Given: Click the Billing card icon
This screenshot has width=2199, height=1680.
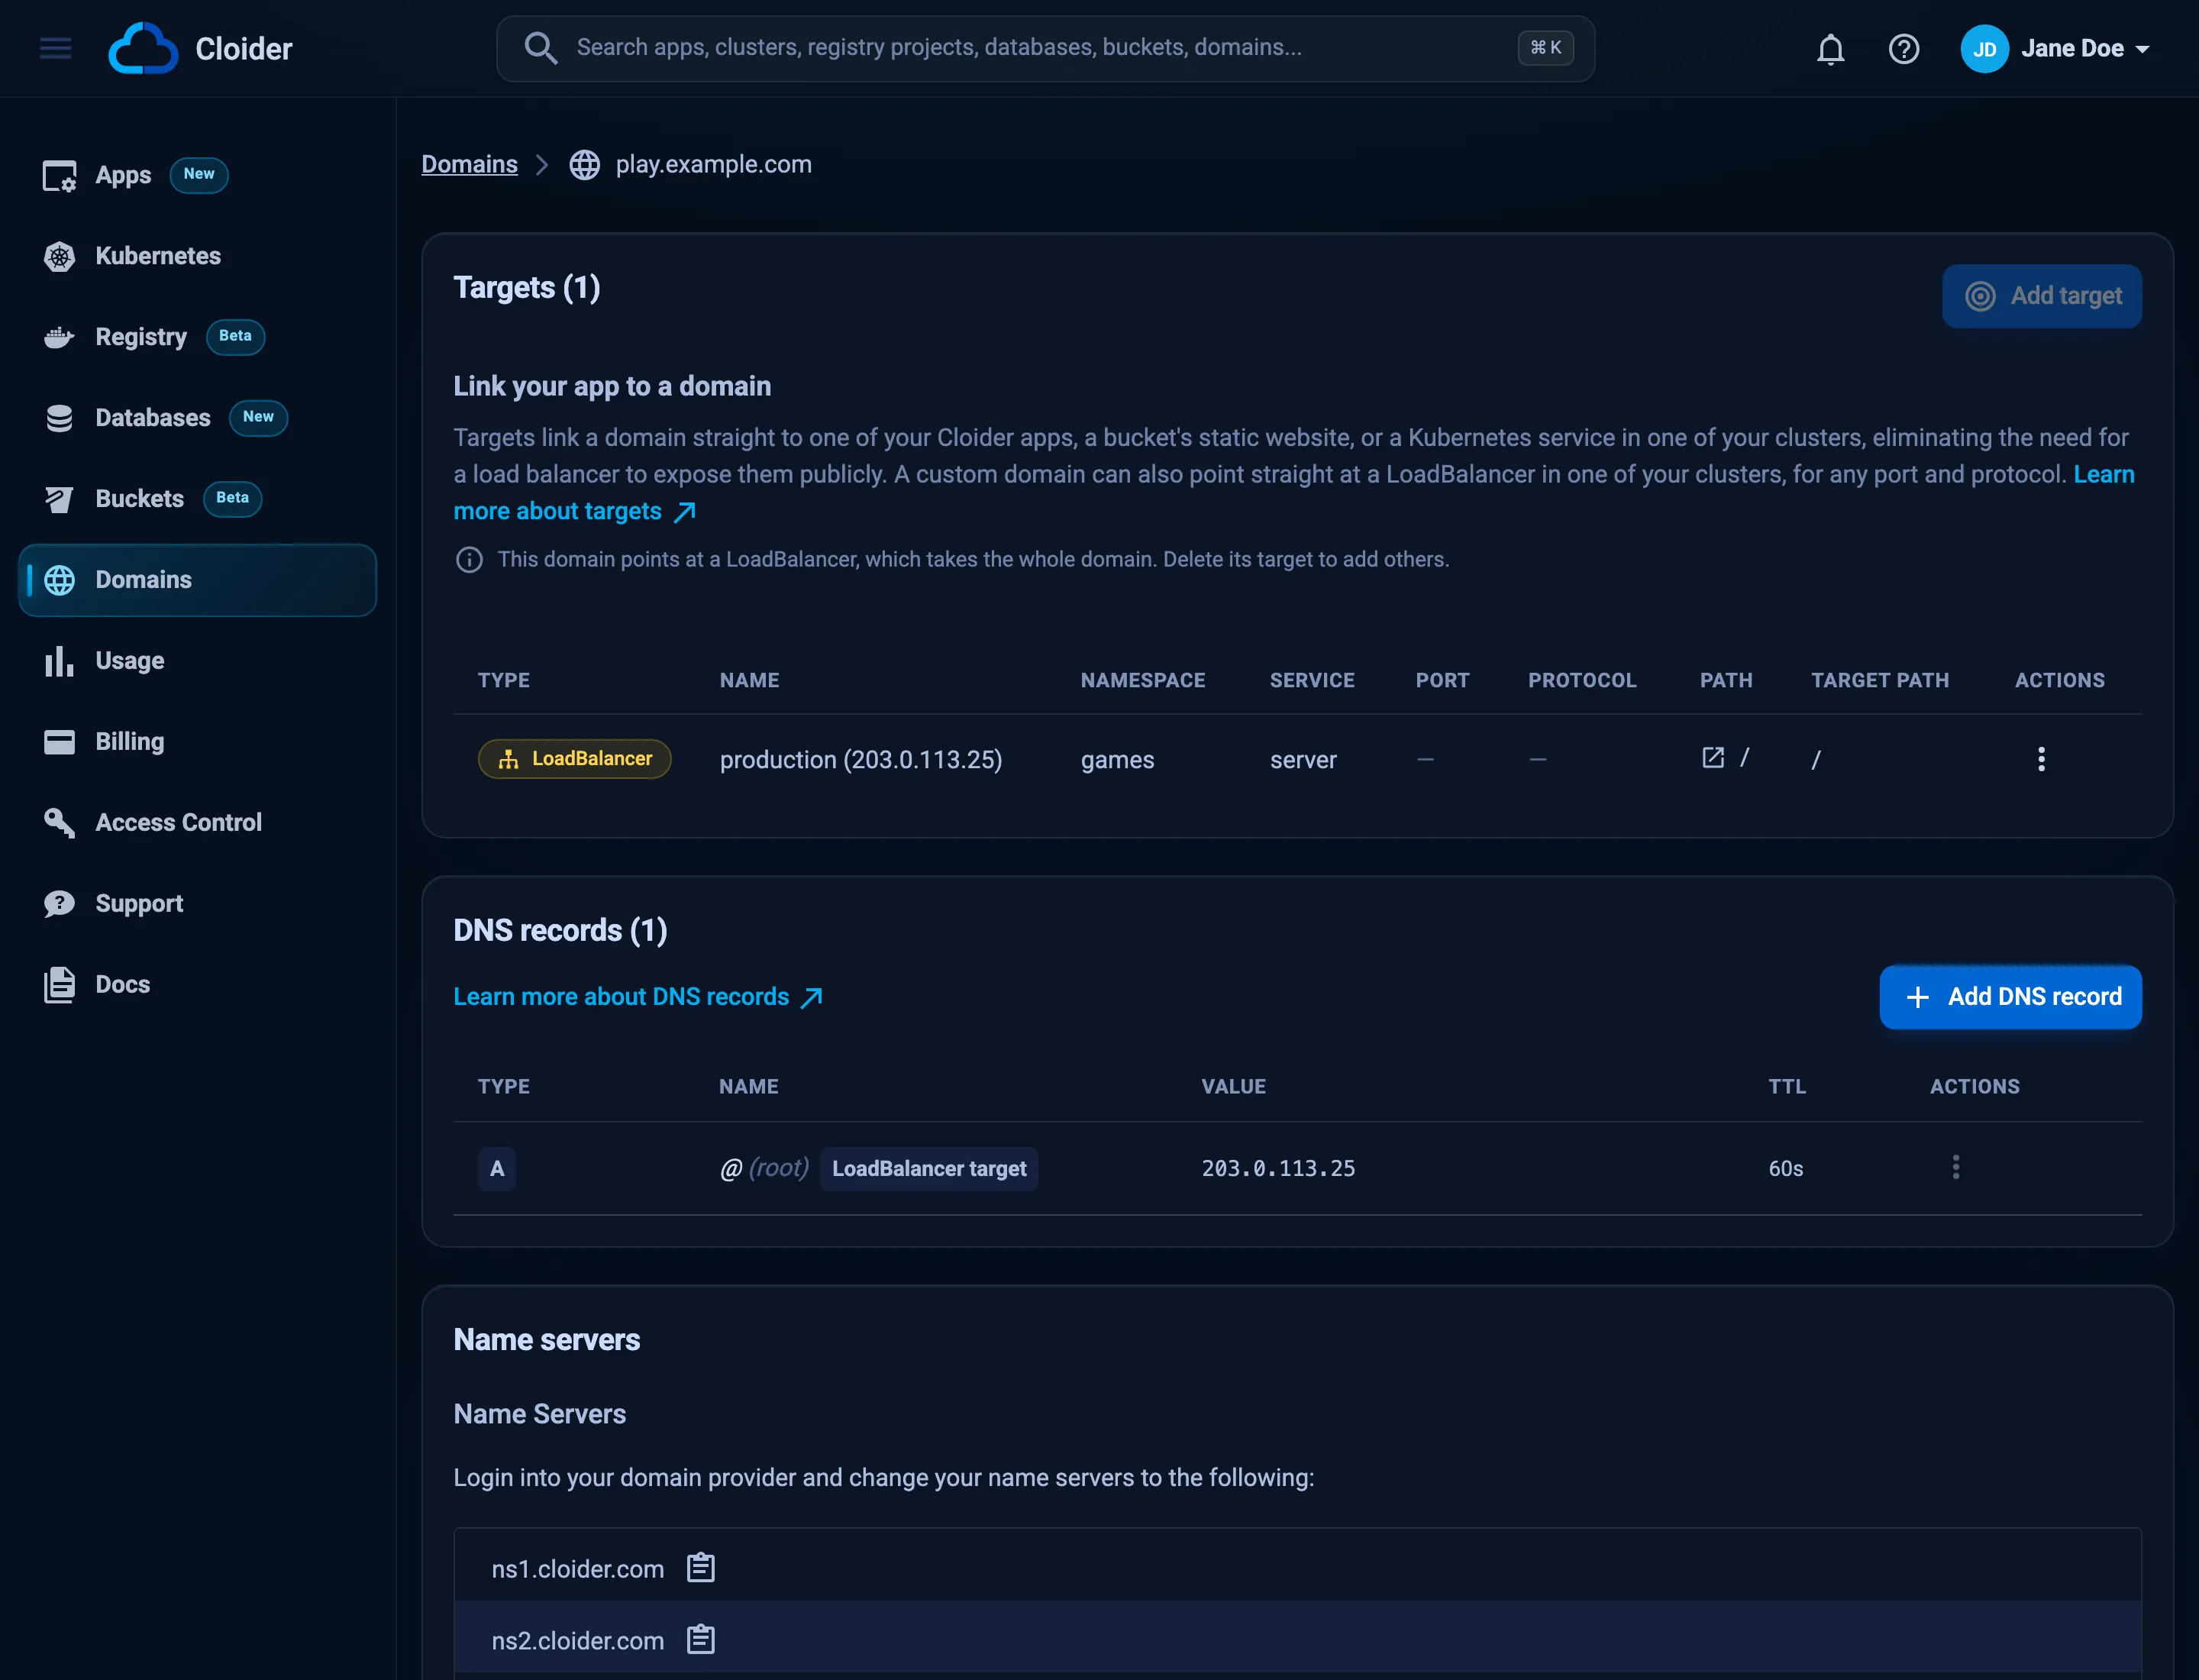Looking at the screenshot, I should click(x=59, y=742).
